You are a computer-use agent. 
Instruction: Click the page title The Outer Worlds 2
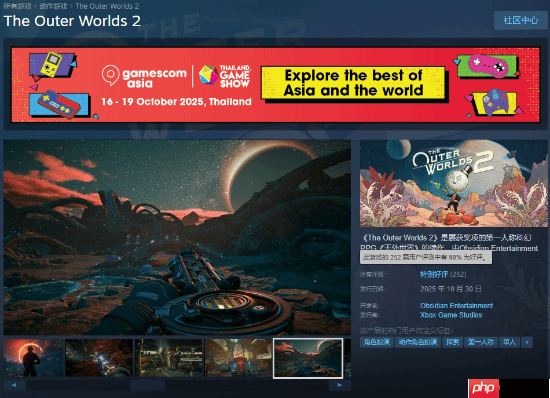(72, 21)
